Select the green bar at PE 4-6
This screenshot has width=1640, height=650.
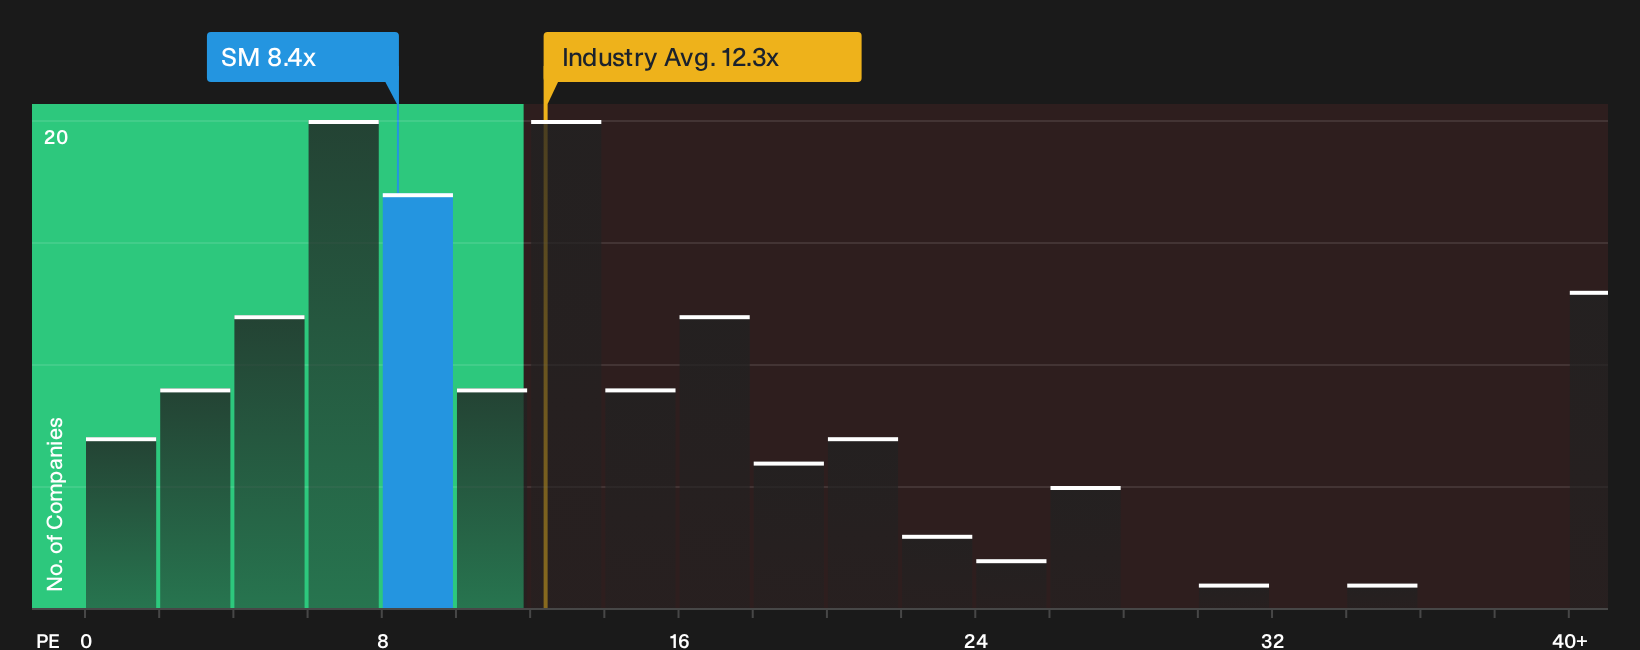tap(270, 462)
